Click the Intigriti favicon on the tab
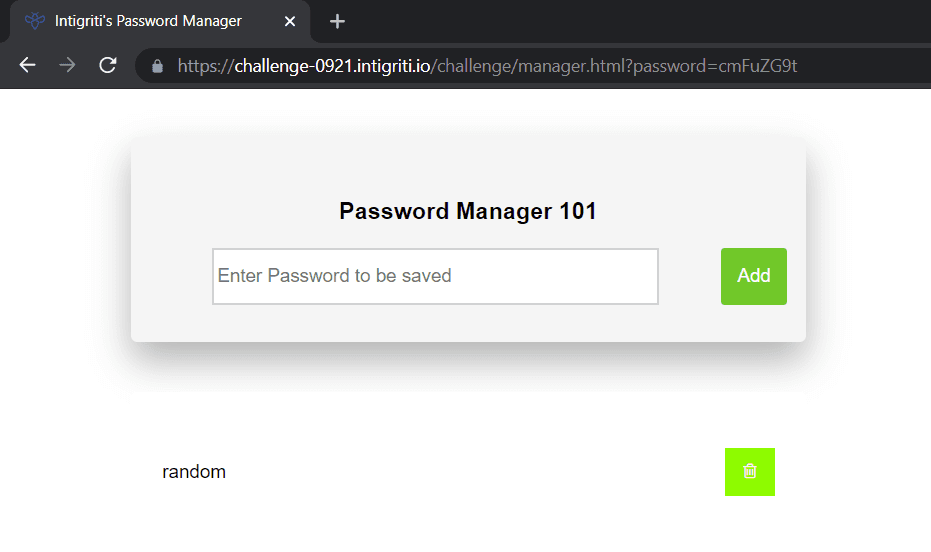 click(x=35, y=21)
